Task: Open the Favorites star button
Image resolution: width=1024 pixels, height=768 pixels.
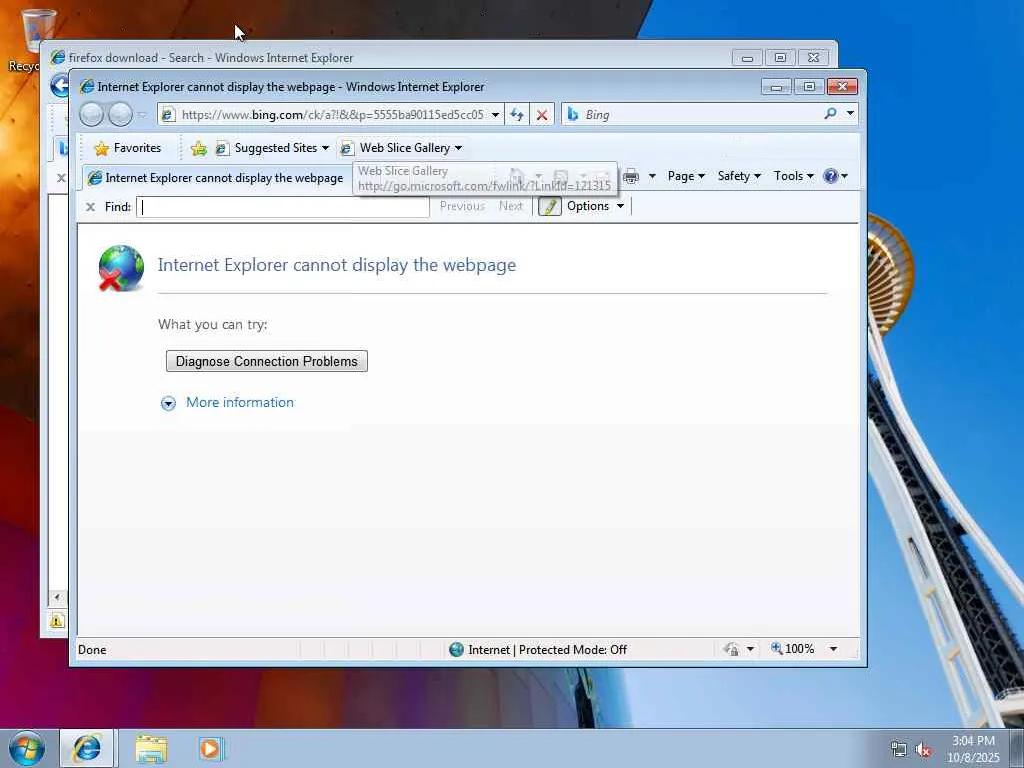Action: point(128,148)
